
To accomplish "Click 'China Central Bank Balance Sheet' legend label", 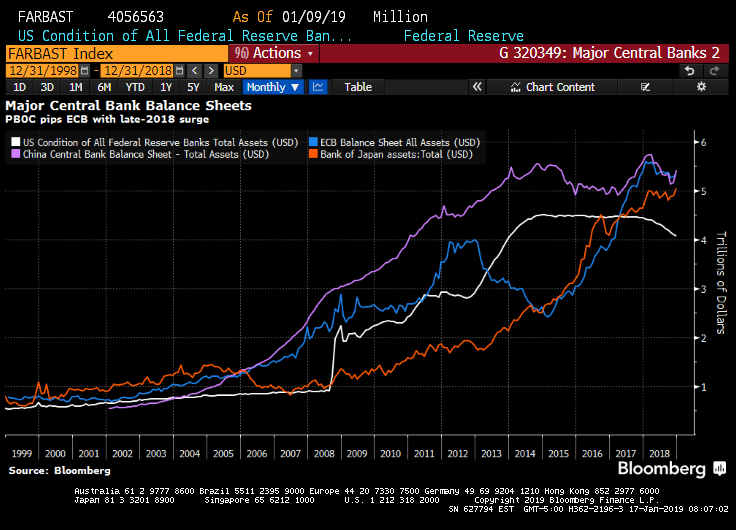I will [x=146, y=154].
